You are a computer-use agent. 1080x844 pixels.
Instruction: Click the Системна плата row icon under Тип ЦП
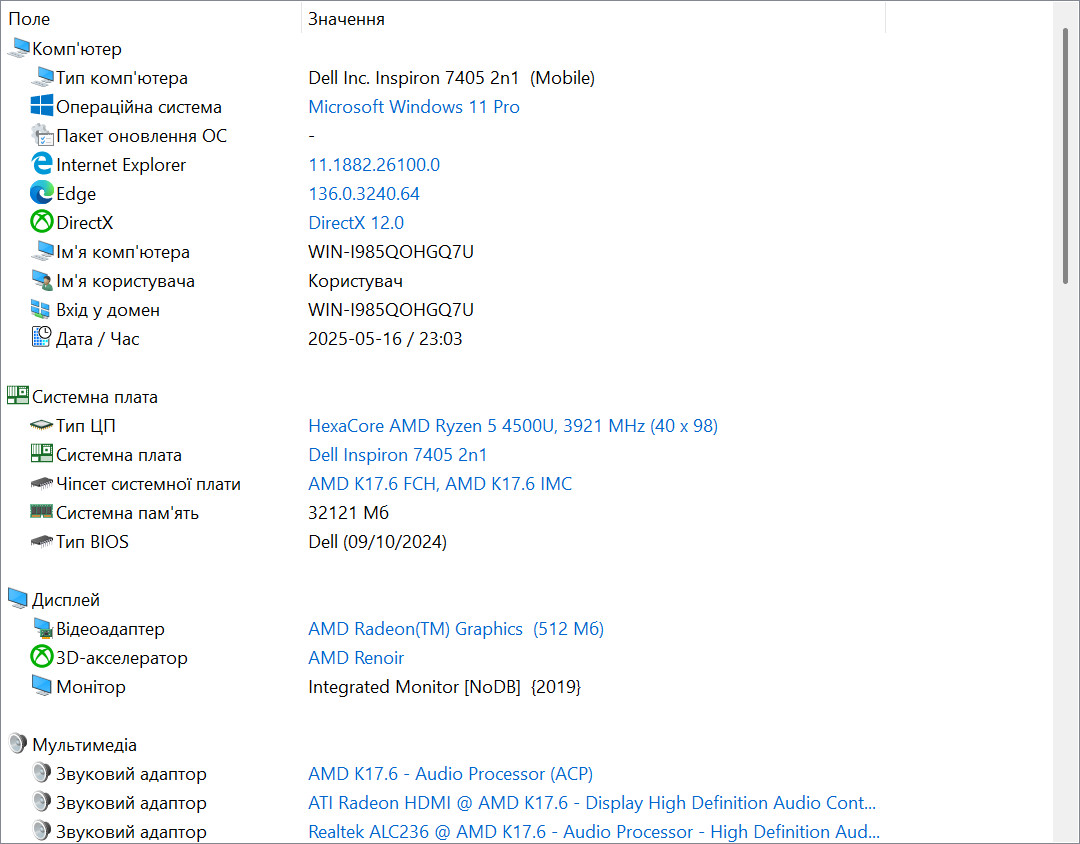click(x=42, y=454)
